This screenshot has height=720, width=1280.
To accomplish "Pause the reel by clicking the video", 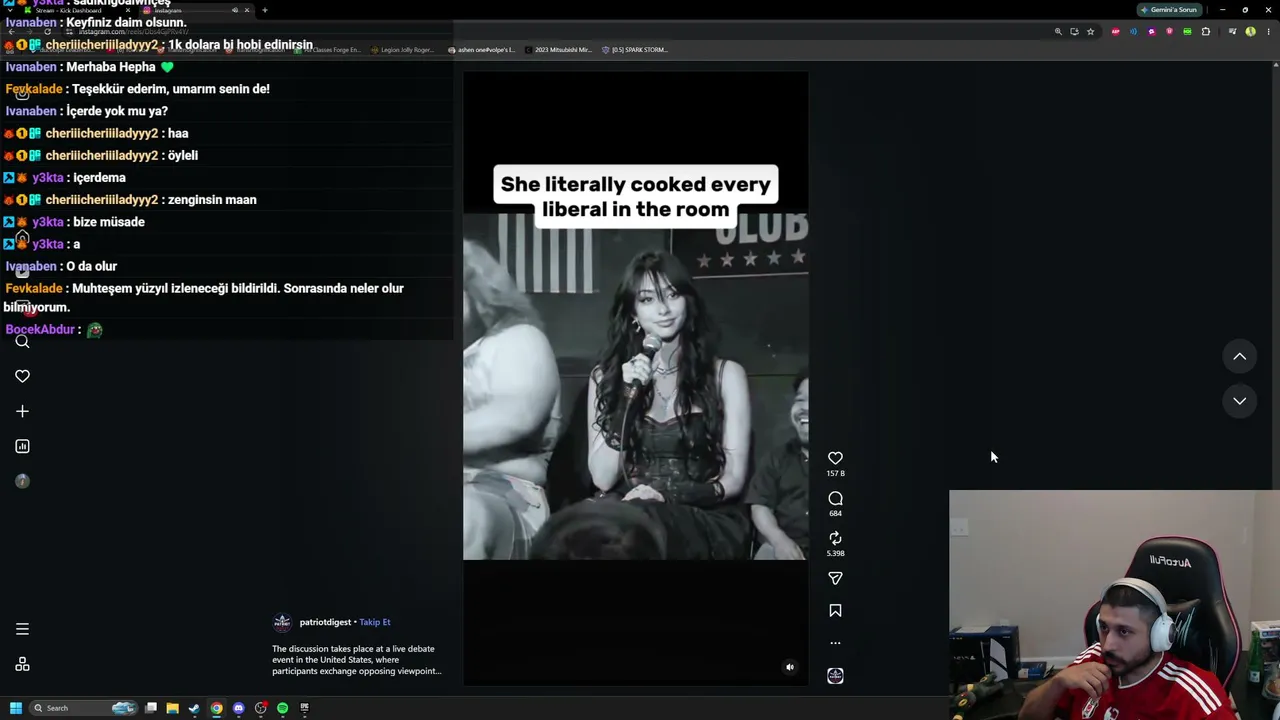I will coord(635,380).
